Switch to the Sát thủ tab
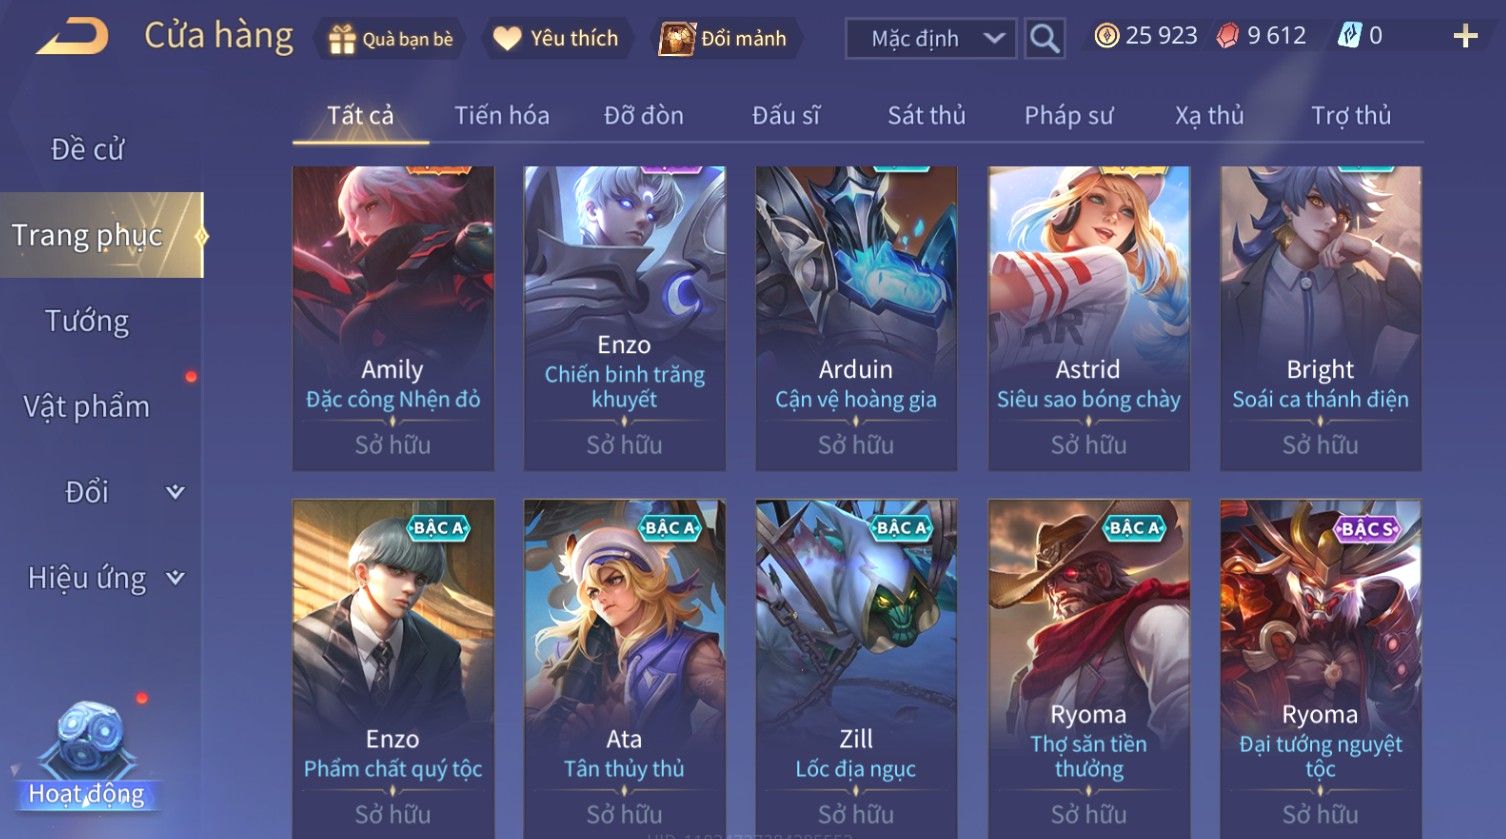Screen dimensions: 1506x839 point(926,116)
